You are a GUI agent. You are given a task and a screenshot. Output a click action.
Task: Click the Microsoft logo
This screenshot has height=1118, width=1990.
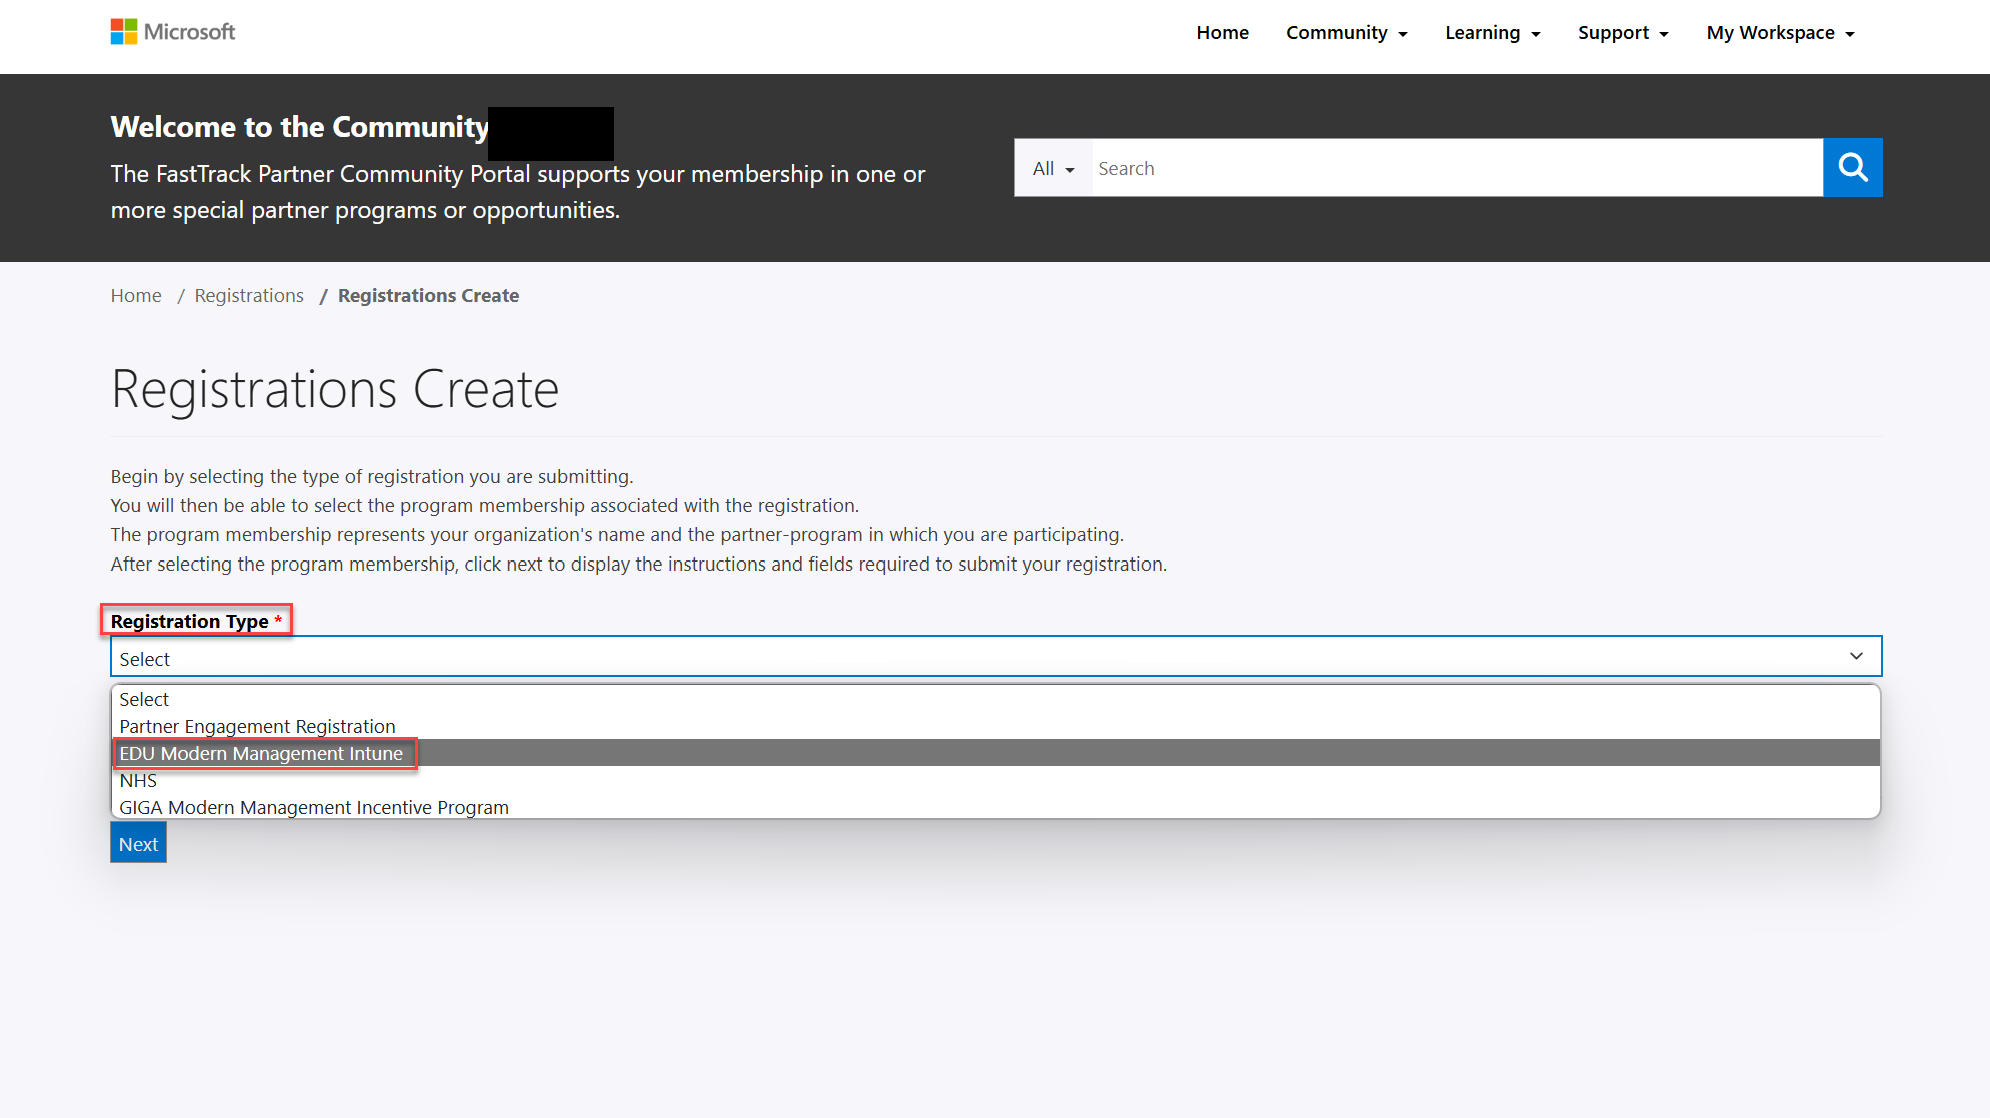tap(173, 32)
